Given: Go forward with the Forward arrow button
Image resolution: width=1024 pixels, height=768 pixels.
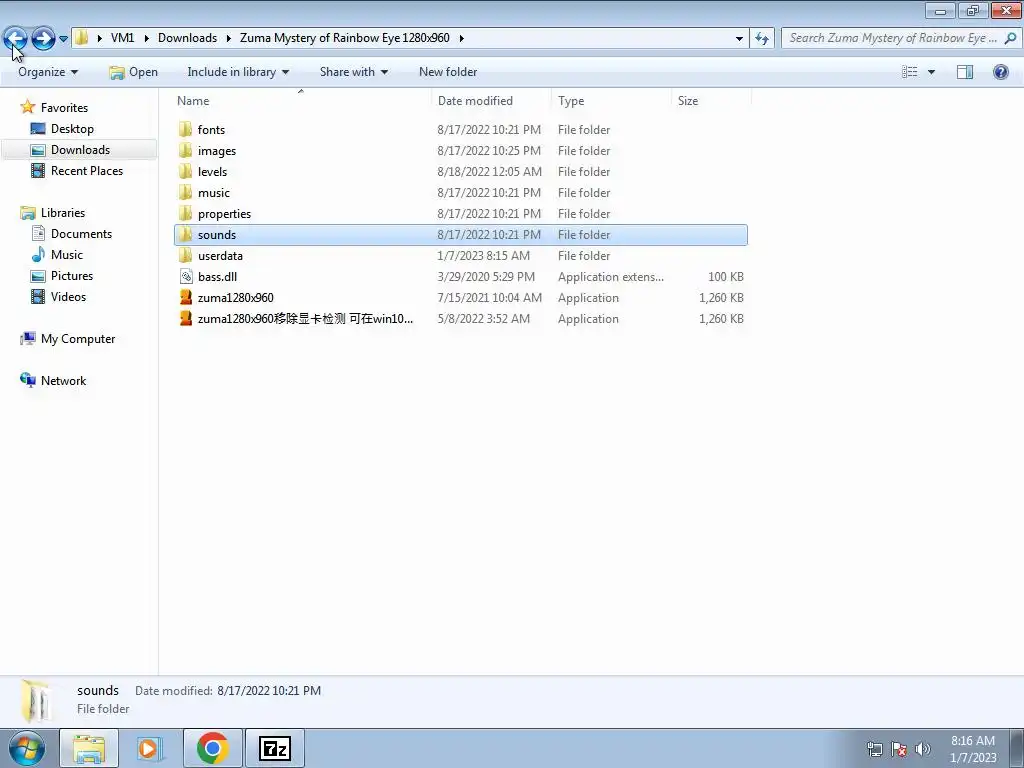Looking at the screenshot, I should coord(43,39).
